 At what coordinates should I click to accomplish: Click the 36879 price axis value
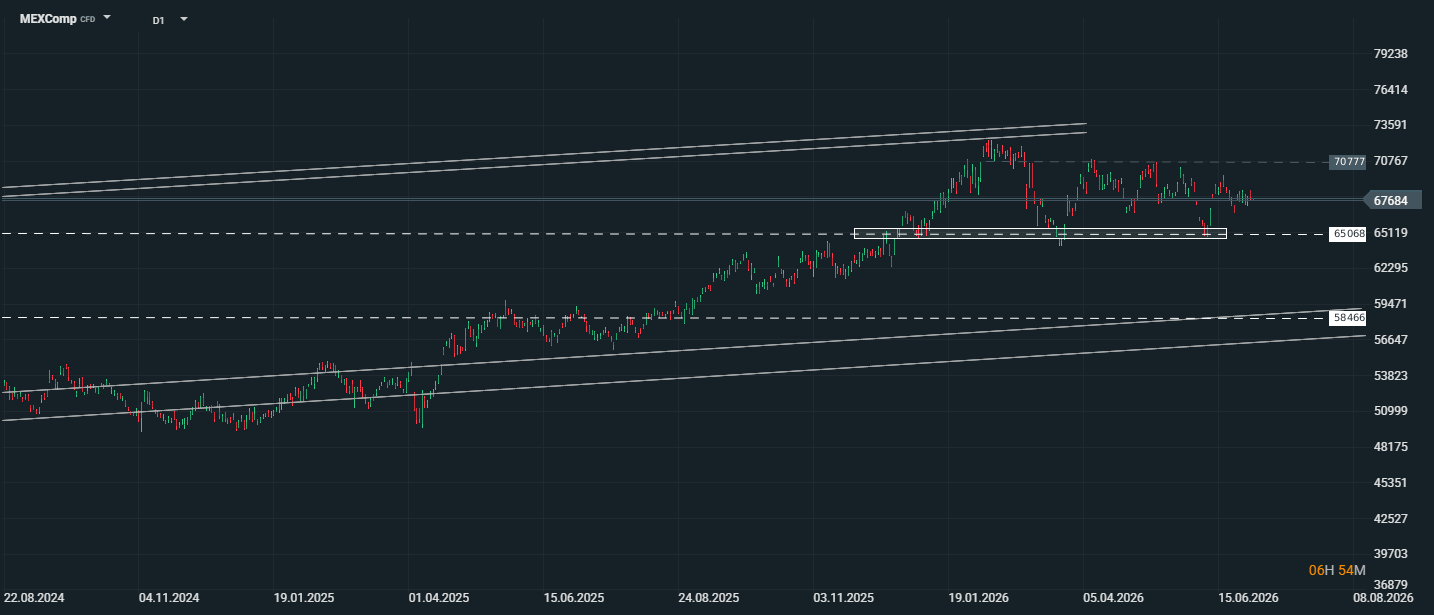click(x=1391, y=585)
